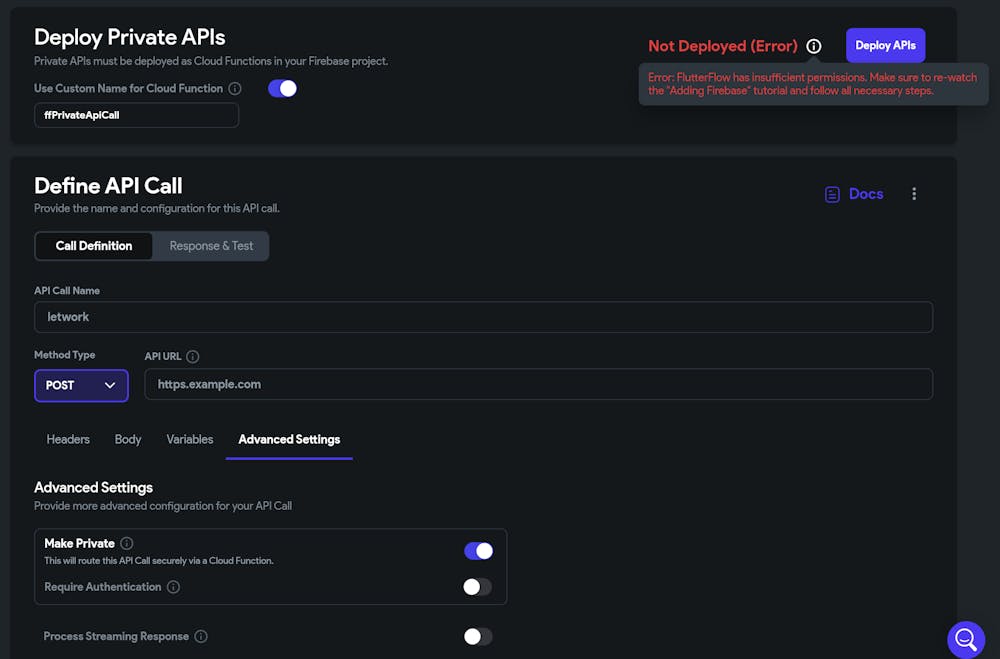Click the Define API Call heading

[x=108, y=186]
